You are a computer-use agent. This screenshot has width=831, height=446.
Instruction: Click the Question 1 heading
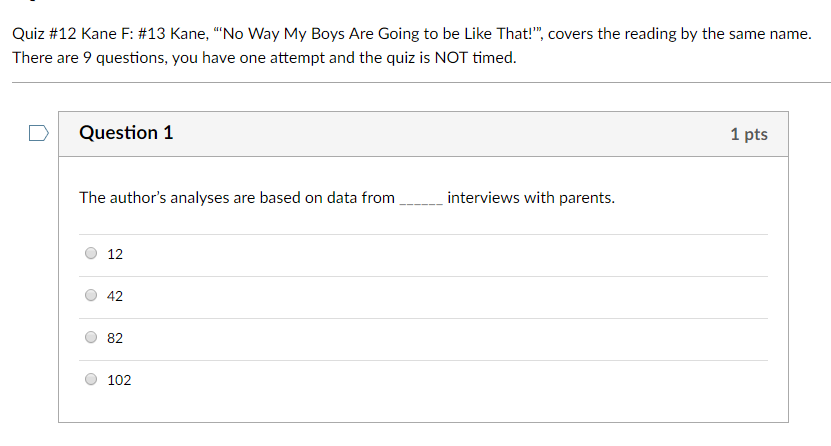tap(126, 132)
